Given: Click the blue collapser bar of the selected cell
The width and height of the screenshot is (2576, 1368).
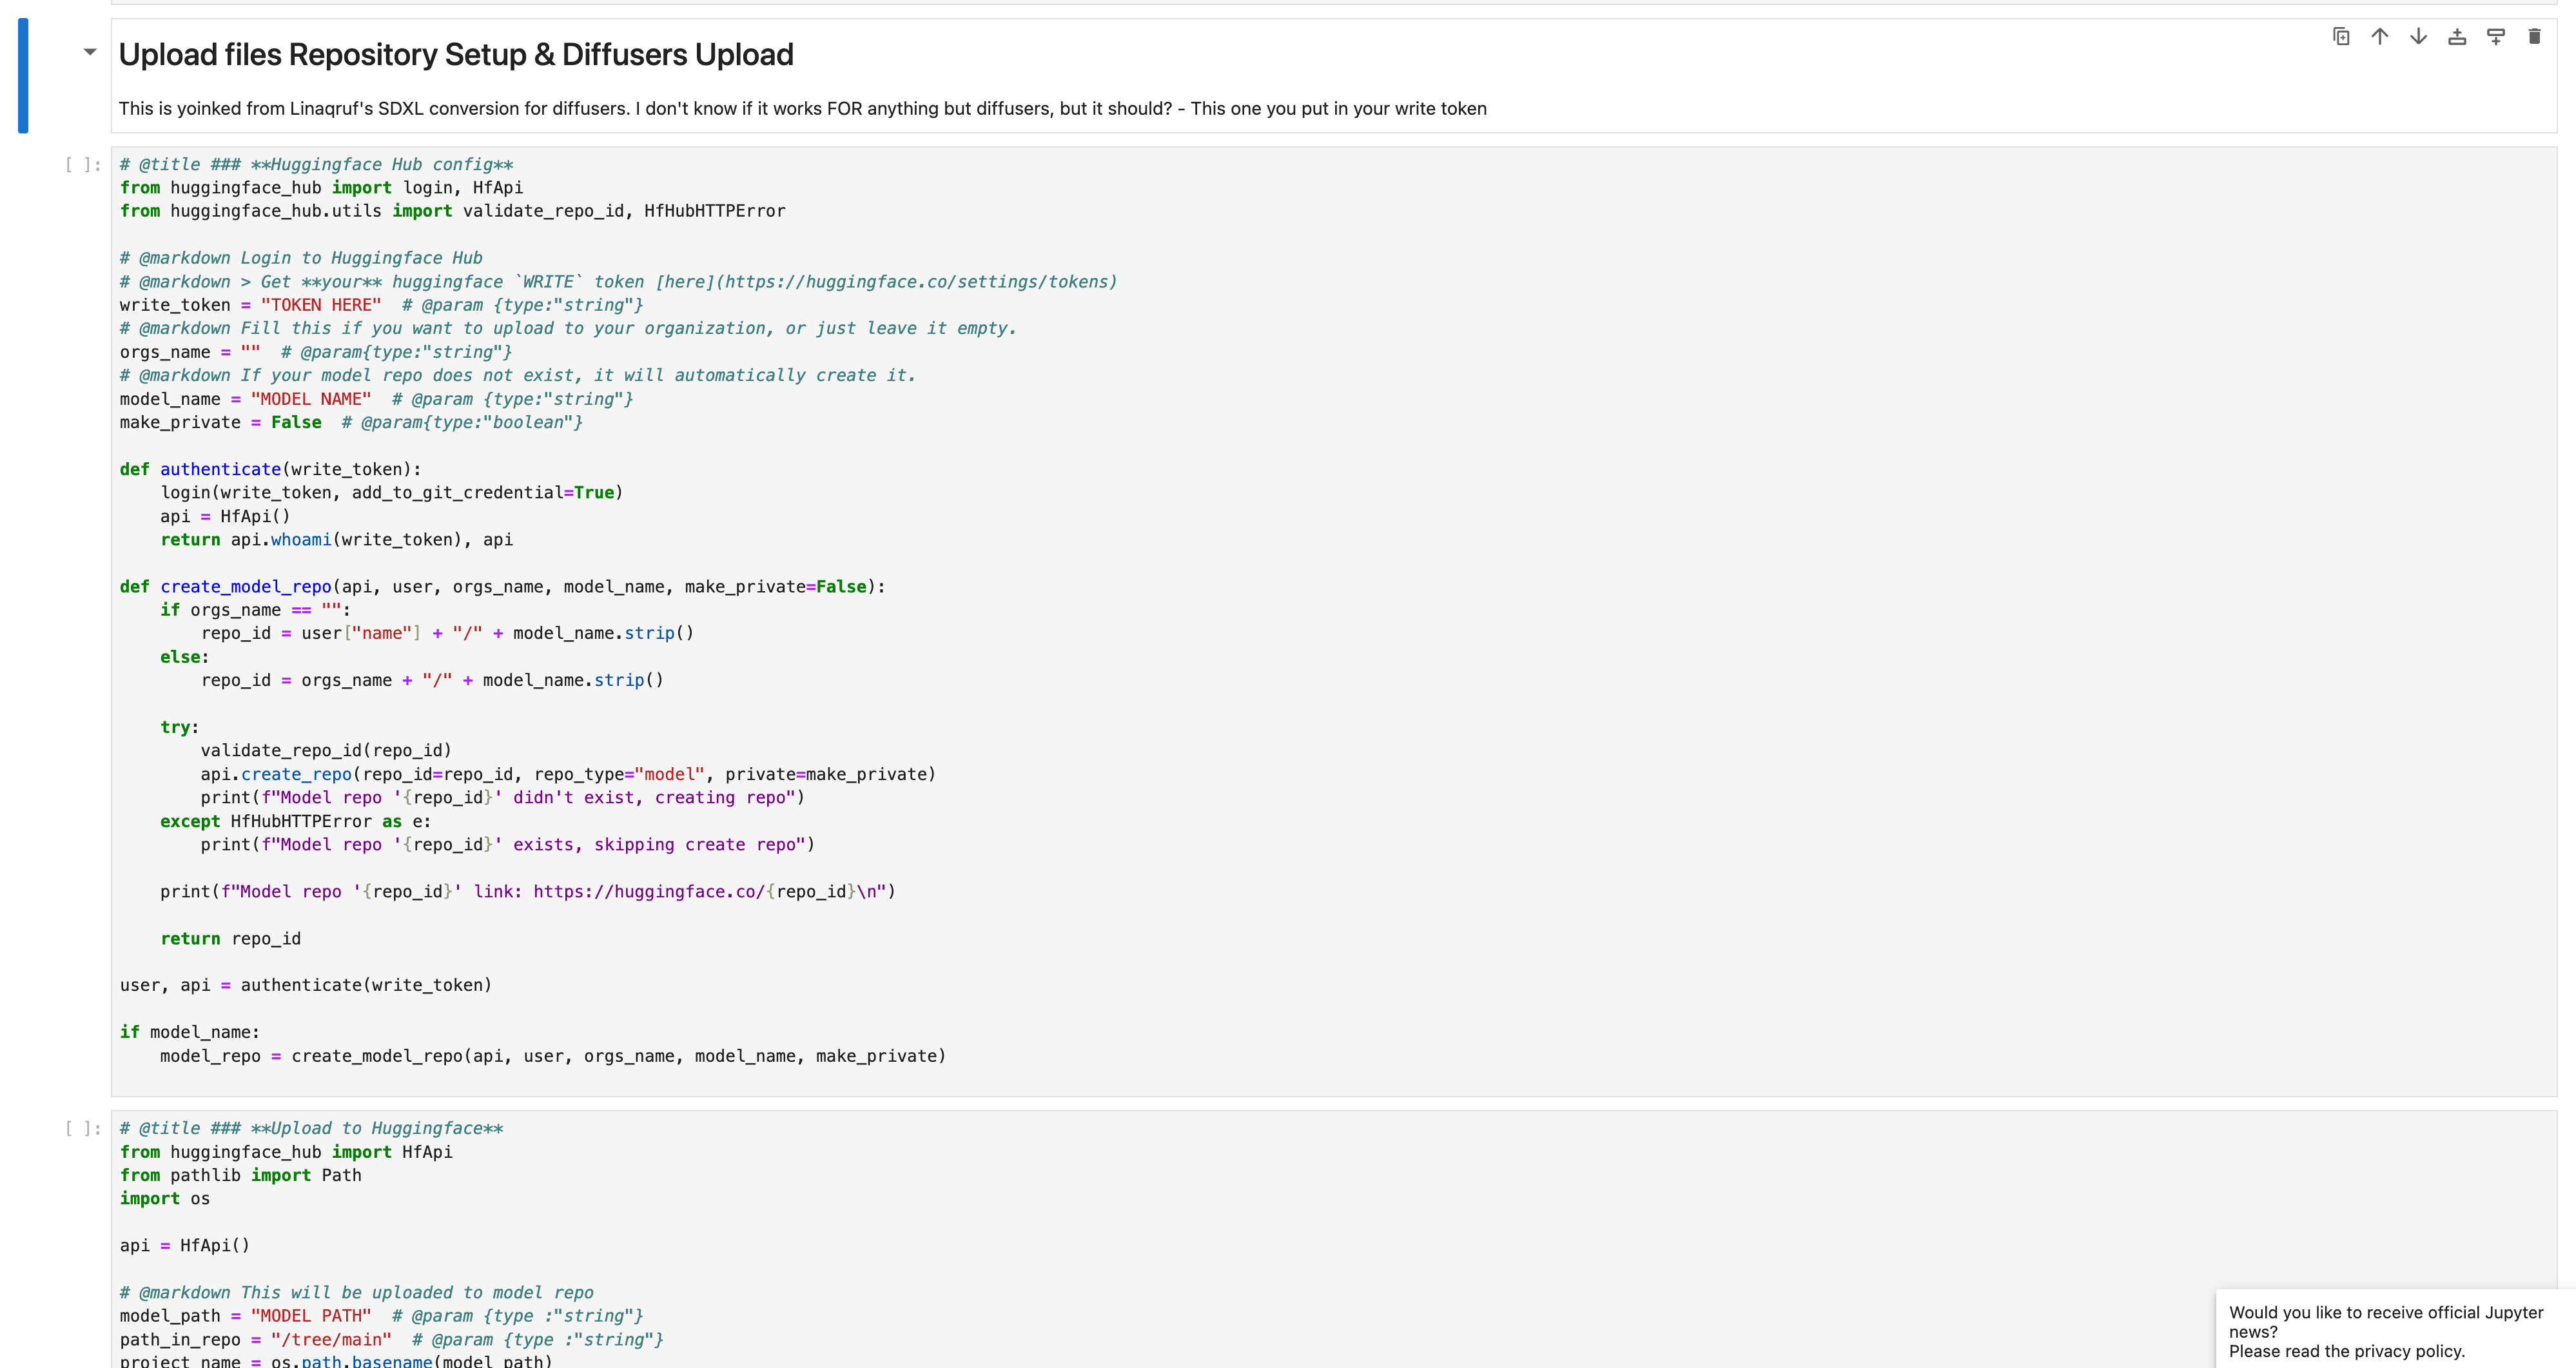Looking at the screenshot, I should click(23, 75).
